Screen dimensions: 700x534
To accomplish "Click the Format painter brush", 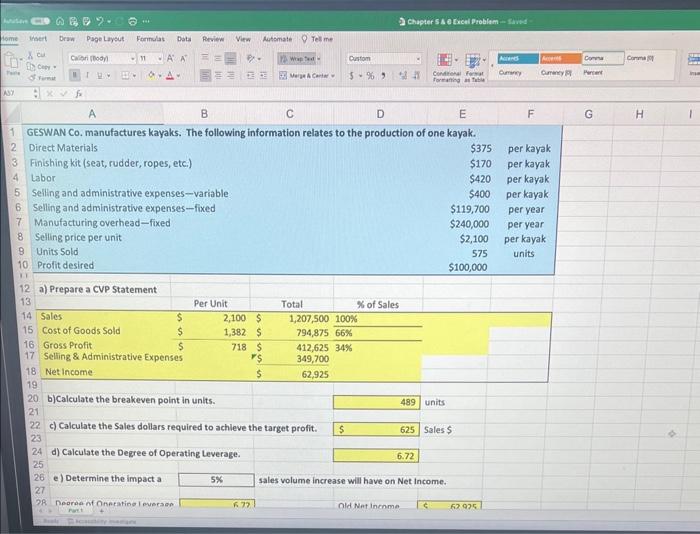I will coord(32,78).
